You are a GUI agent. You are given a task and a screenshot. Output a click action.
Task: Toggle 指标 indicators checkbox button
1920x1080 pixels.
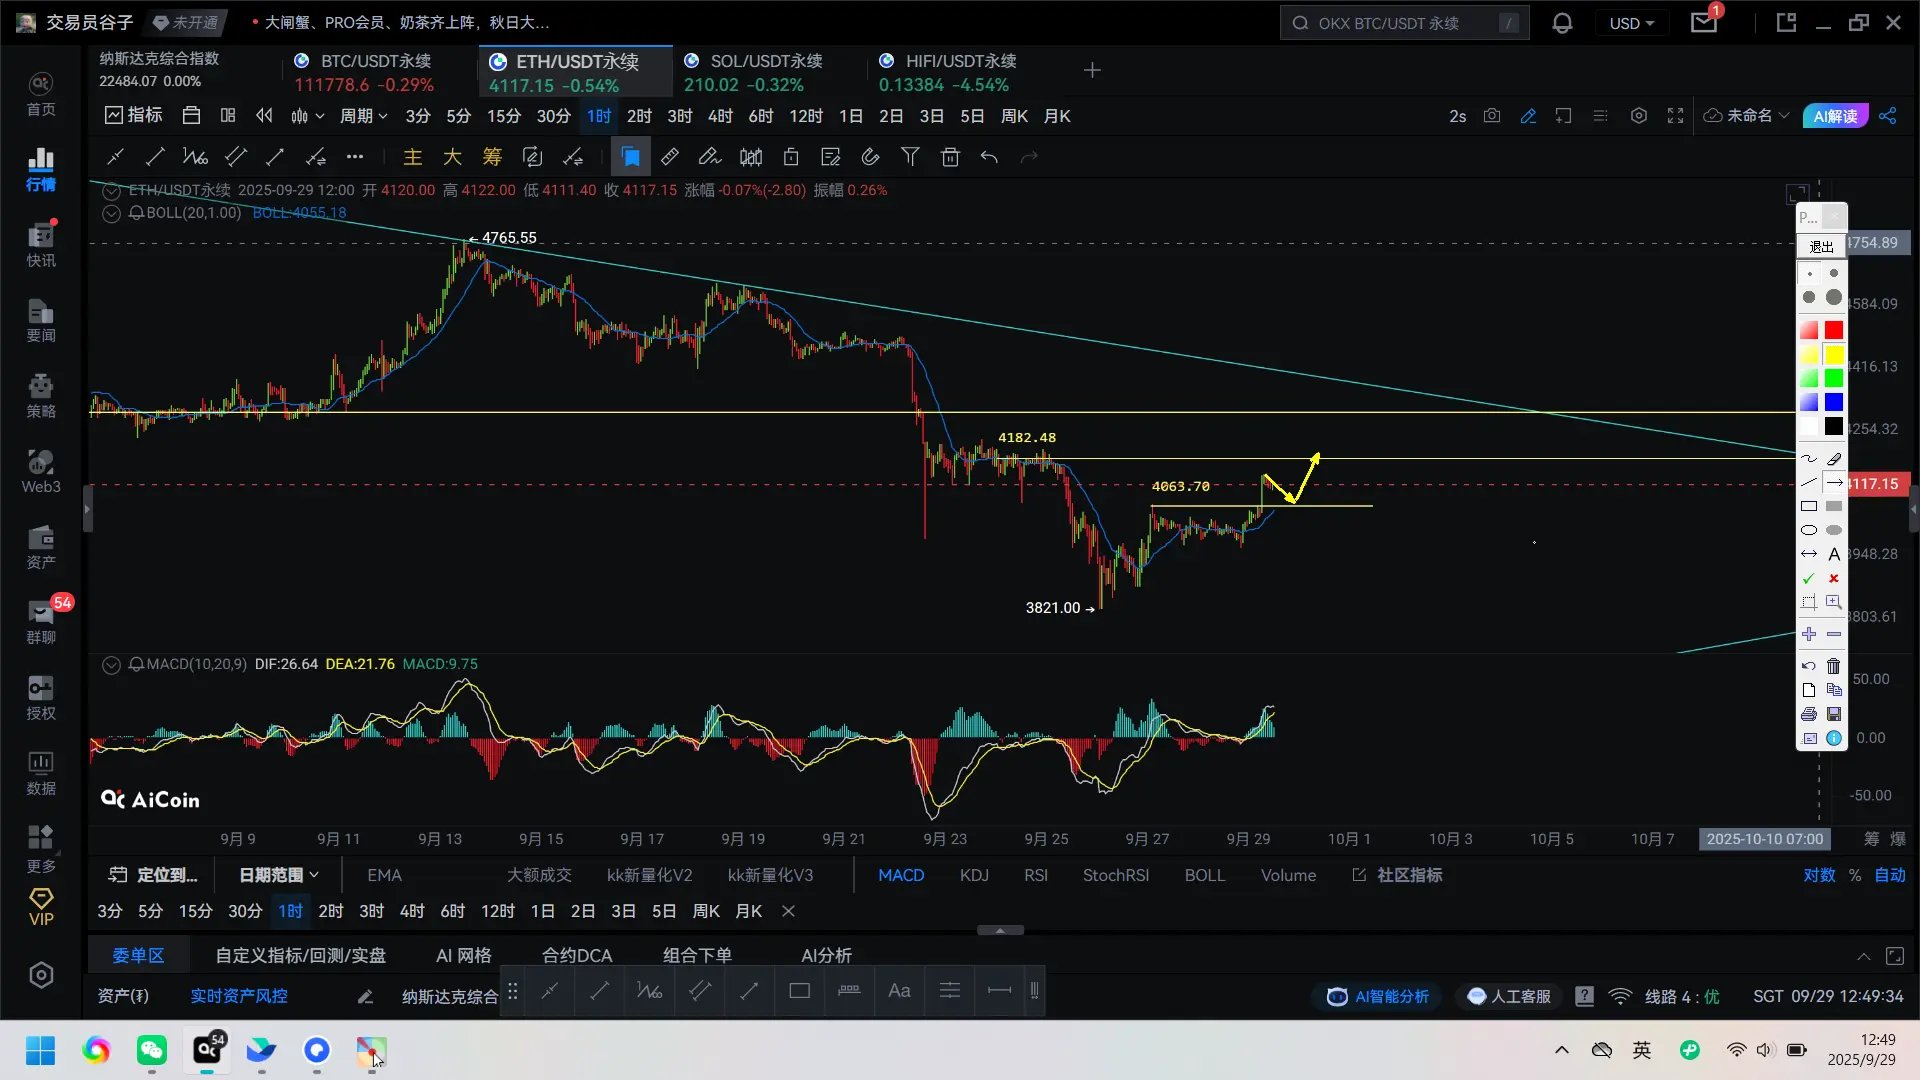click(x=134, y=116)
